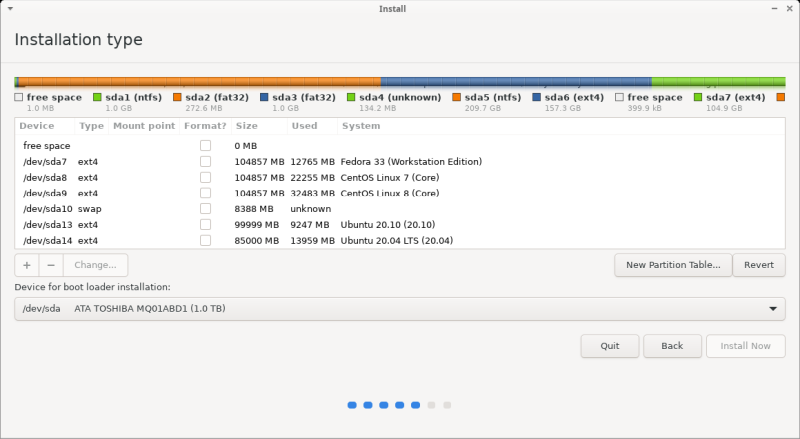Toggle Format checkbox for /dev/sda9
This screenshot has width=800, height=439.
(x=206, y=193)
